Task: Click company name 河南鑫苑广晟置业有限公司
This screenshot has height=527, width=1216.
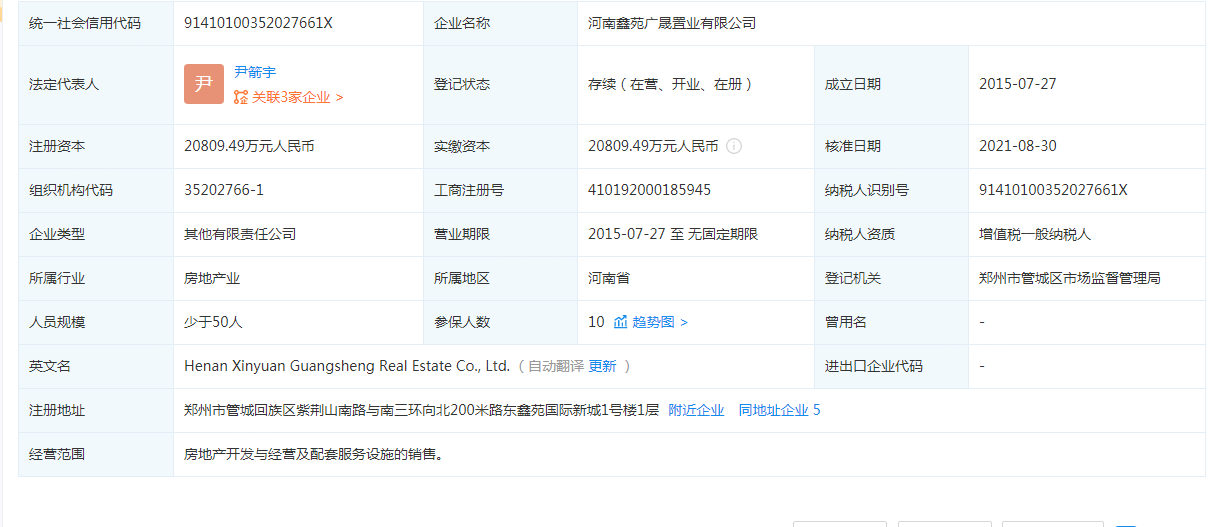Action: [672, 23]
